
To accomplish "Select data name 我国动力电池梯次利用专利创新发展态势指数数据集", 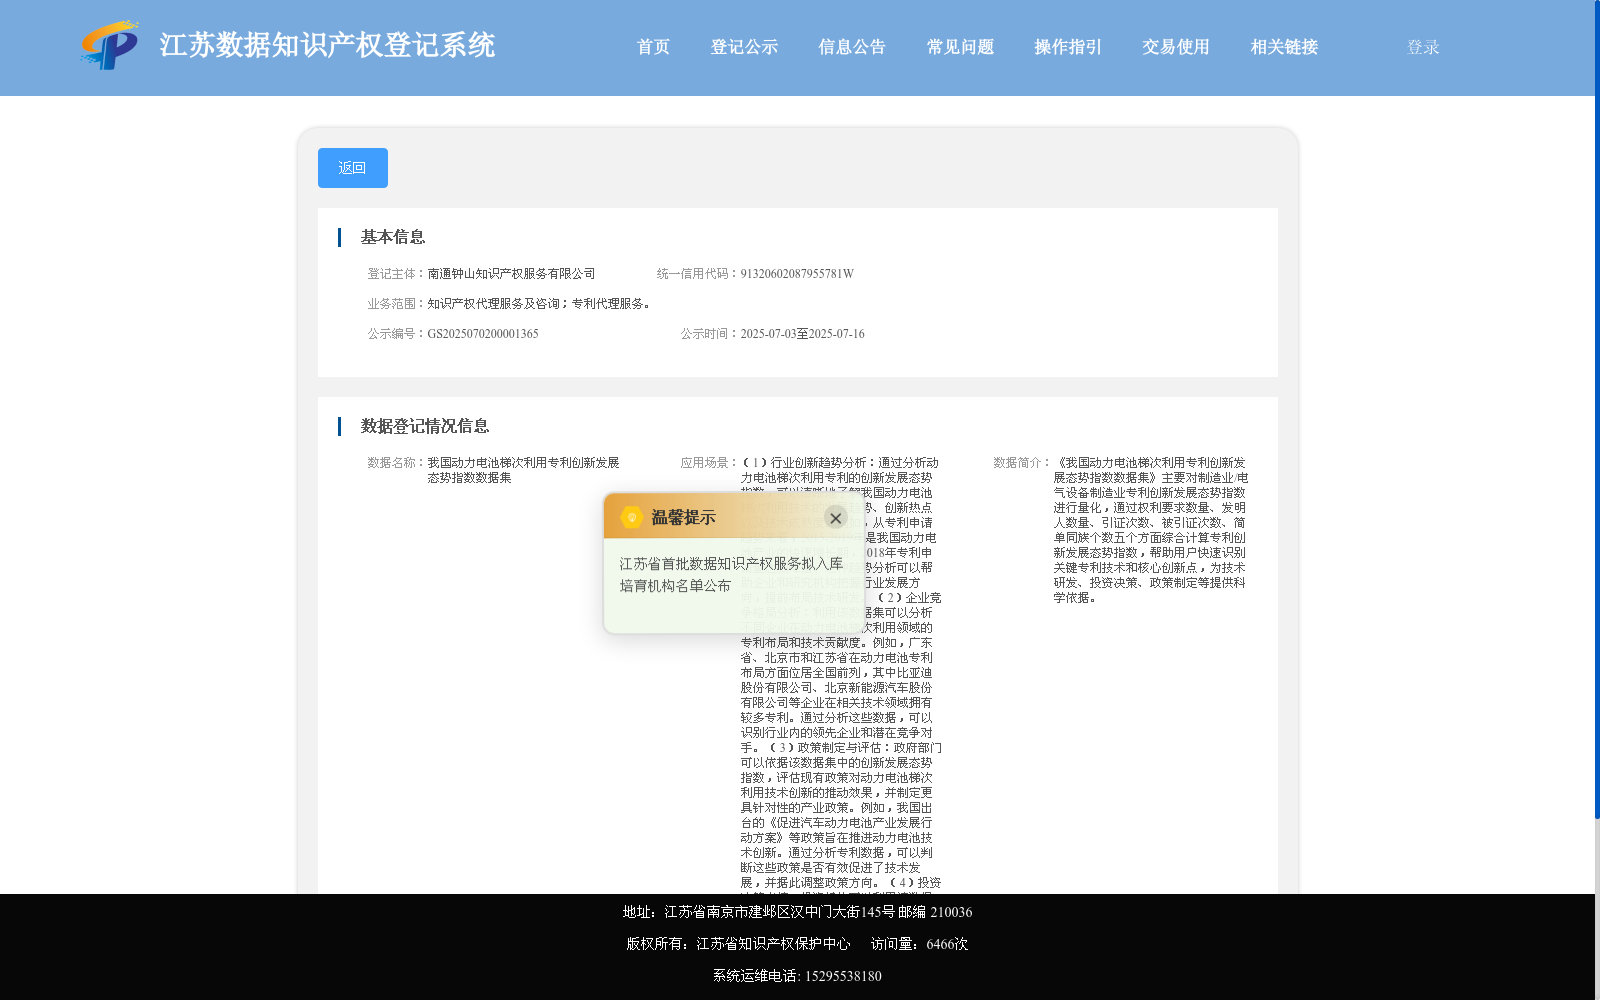I will pyautogui.click(x=524, y=470).
